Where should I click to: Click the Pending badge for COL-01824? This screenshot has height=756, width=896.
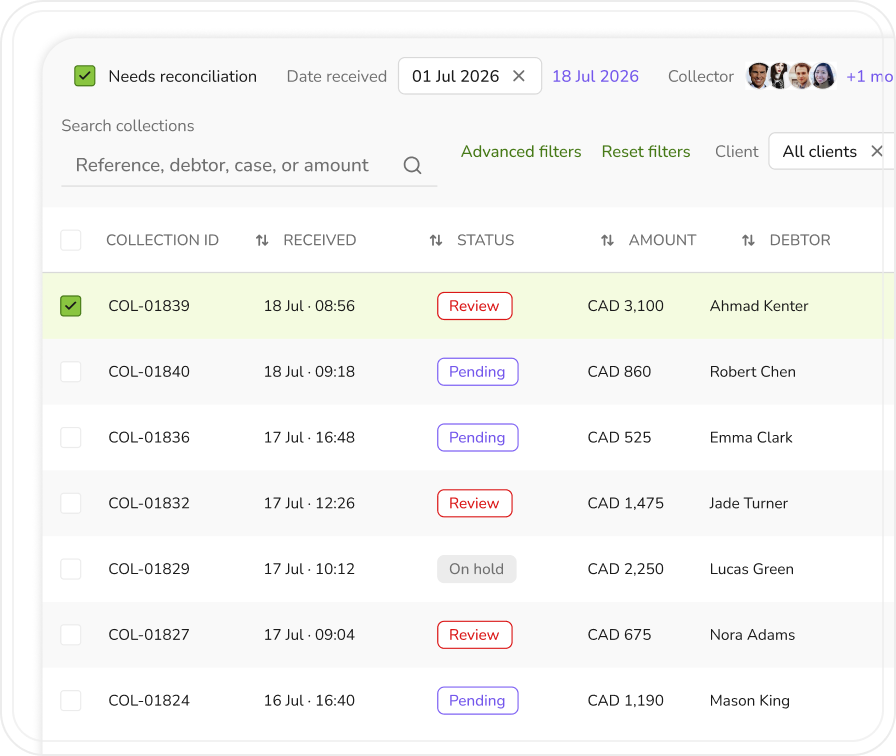point(478,700)
